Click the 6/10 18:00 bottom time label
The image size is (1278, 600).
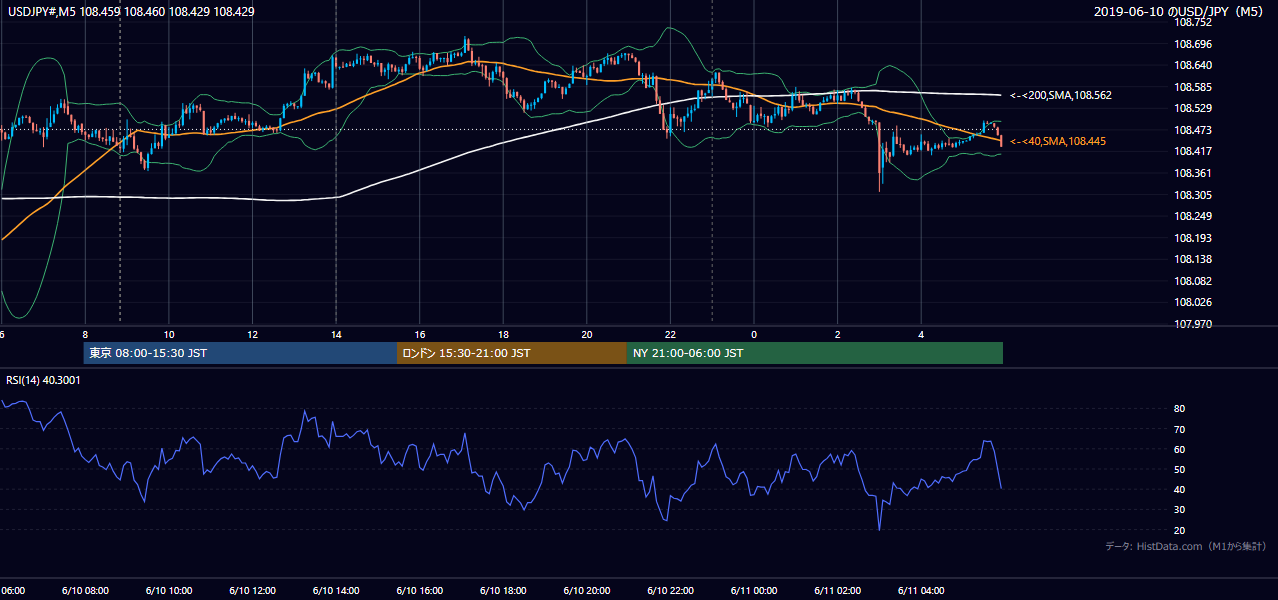coord(503,591)
